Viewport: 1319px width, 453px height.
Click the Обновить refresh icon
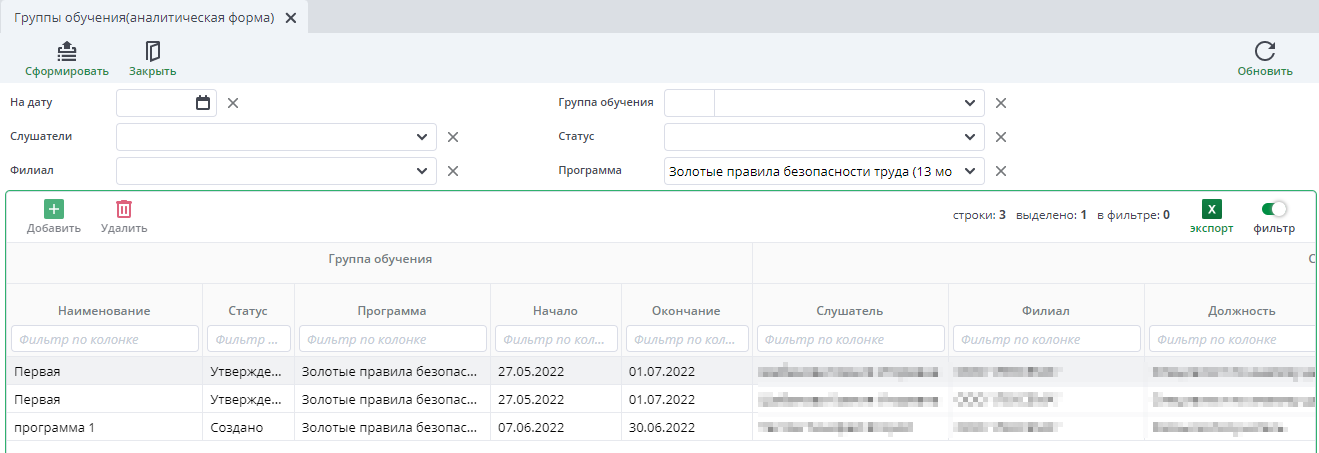point(1265,51)
